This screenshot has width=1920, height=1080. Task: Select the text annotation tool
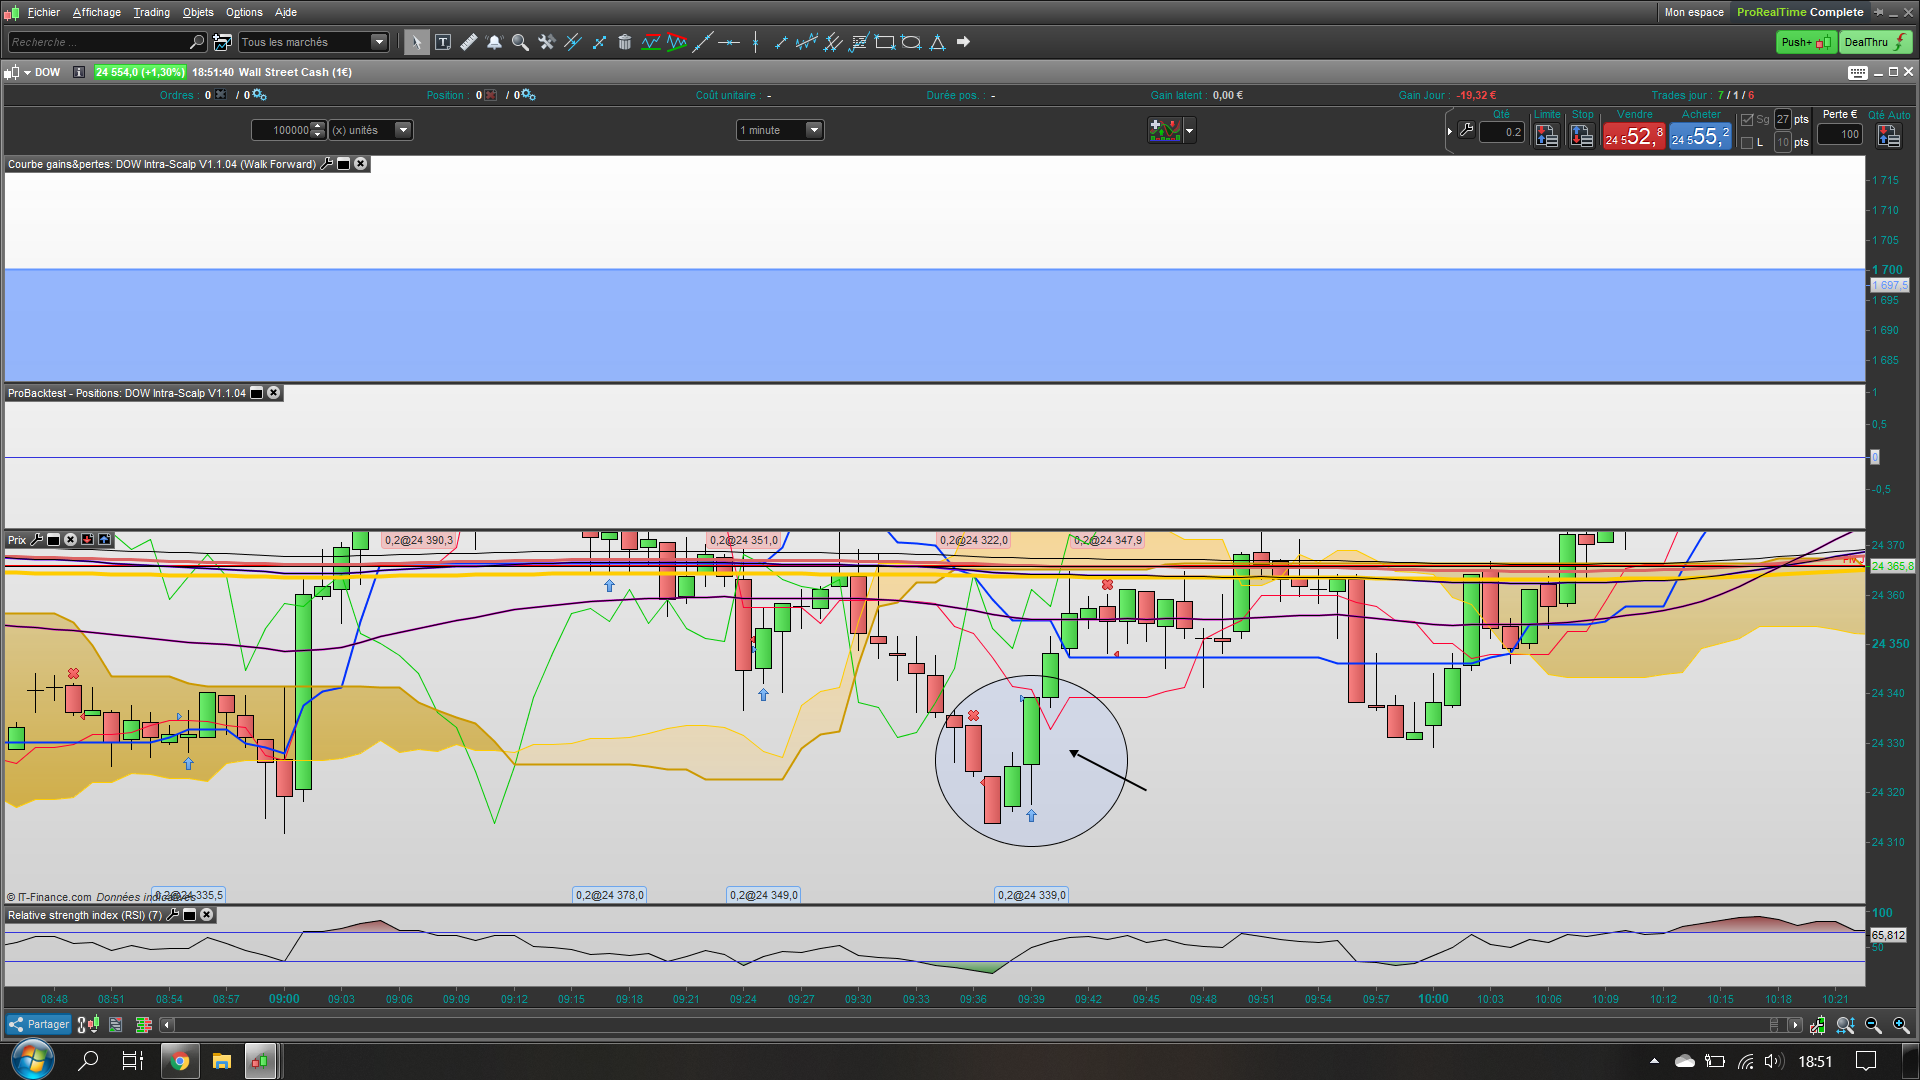[443, 42]
